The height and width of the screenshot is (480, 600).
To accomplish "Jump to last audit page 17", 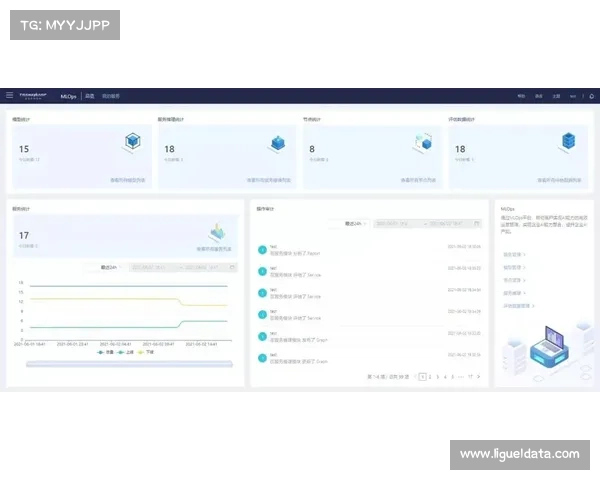I will pyautogui.click(x=470, y=377).
